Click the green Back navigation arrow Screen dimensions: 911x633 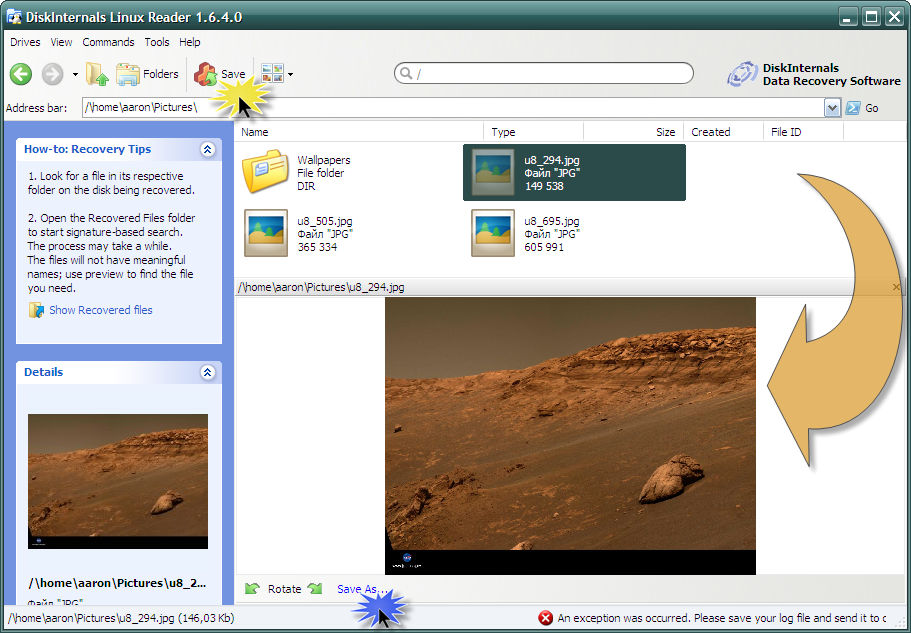point(21,74)
